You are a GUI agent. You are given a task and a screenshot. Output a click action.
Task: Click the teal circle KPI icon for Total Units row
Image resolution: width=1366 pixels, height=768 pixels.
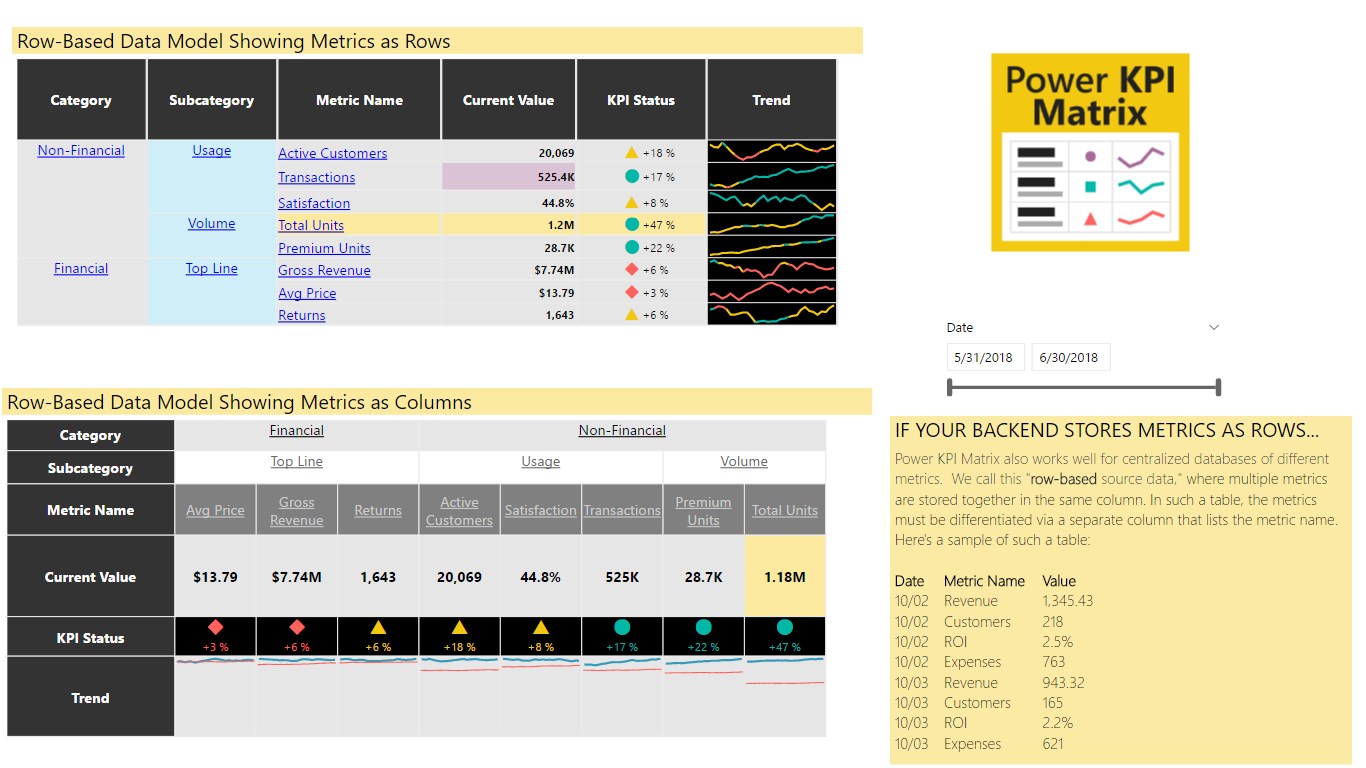pos(631,225)
